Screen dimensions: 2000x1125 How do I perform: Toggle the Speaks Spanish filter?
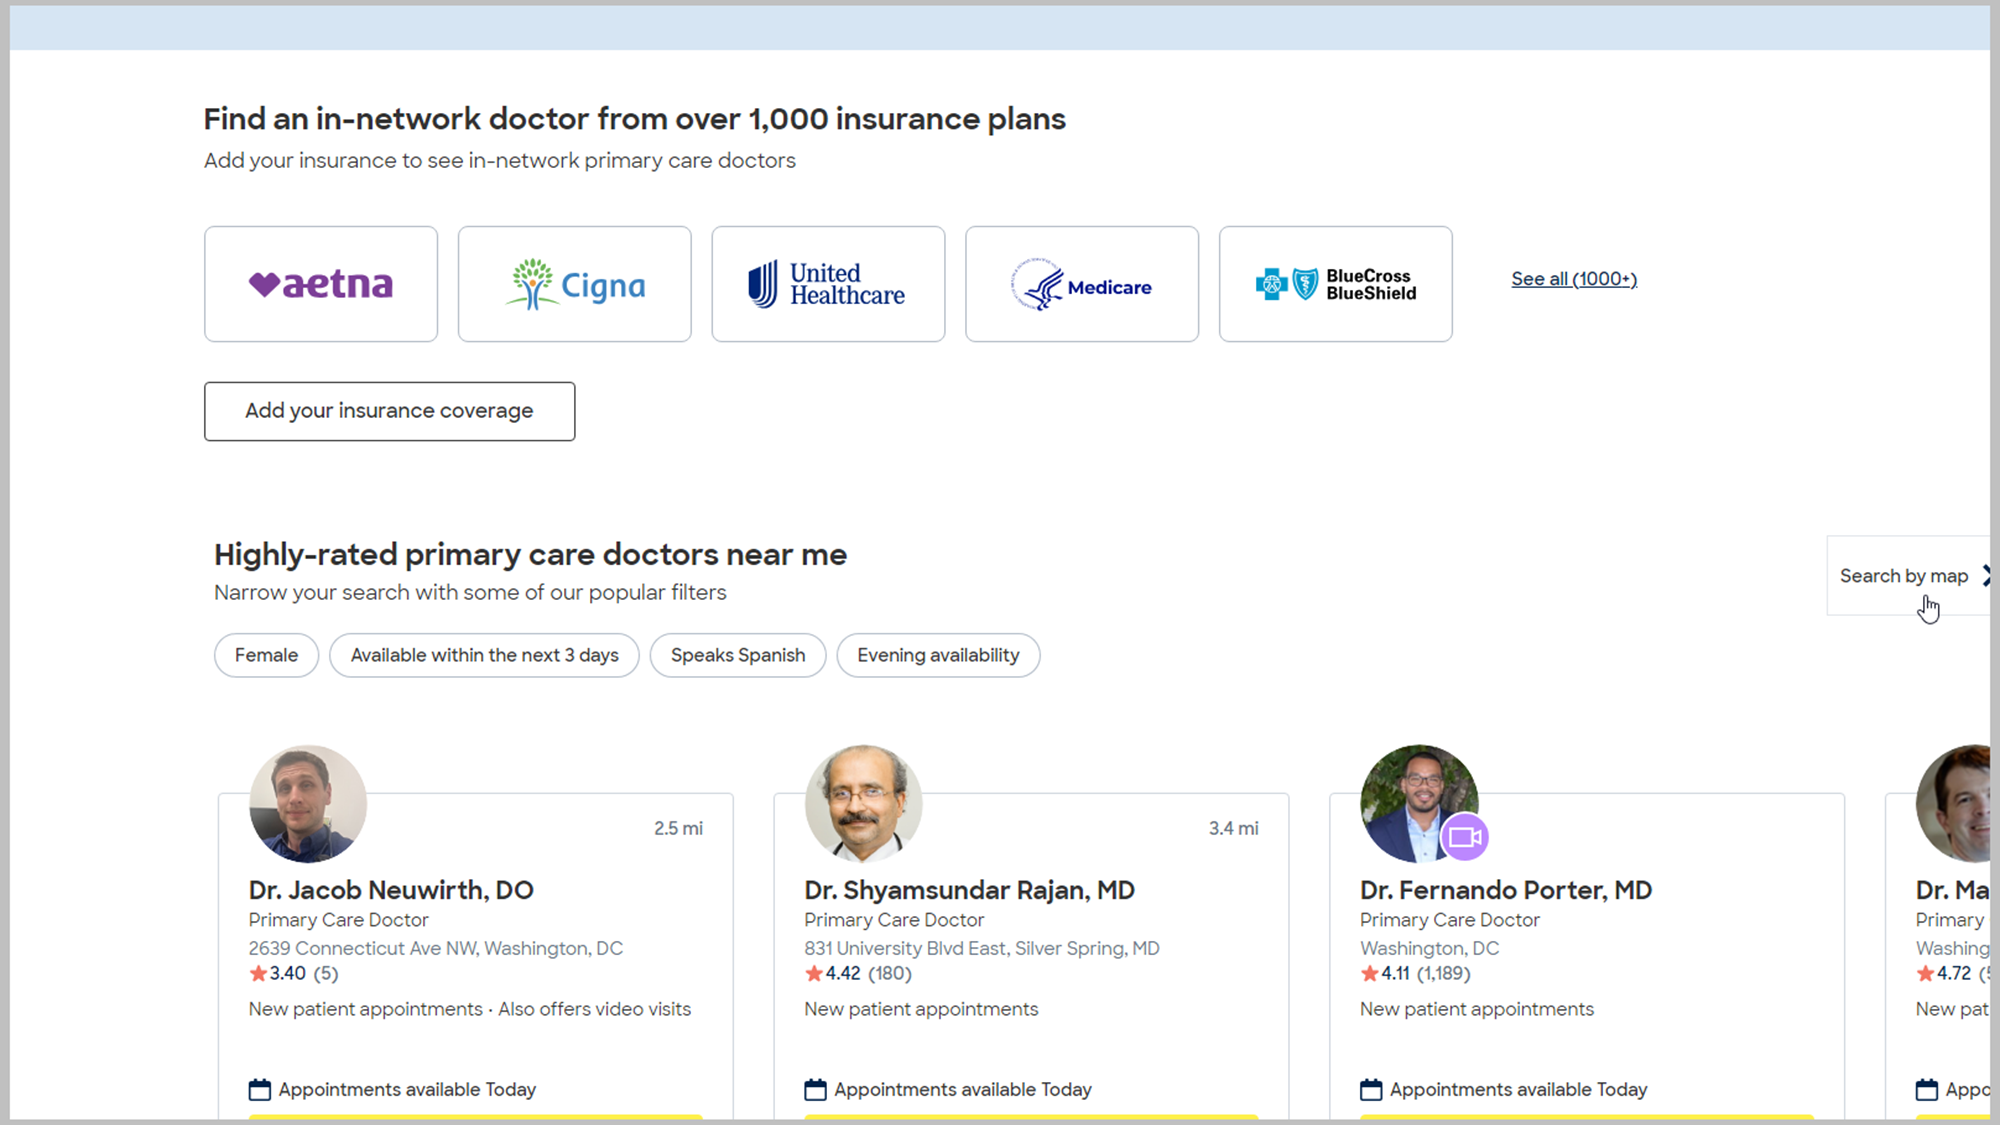(738, 655)
